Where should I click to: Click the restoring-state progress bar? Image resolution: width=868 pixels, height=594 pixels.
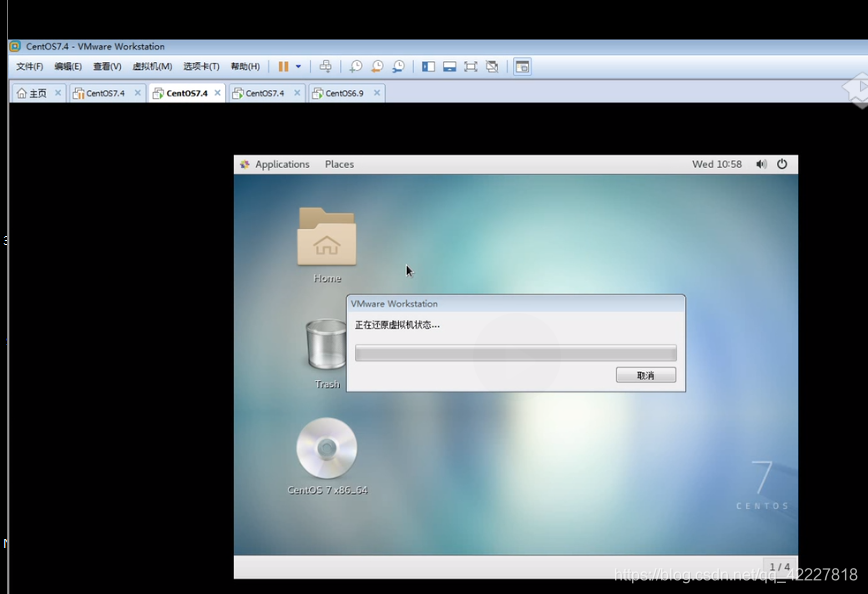pos(516,353)
